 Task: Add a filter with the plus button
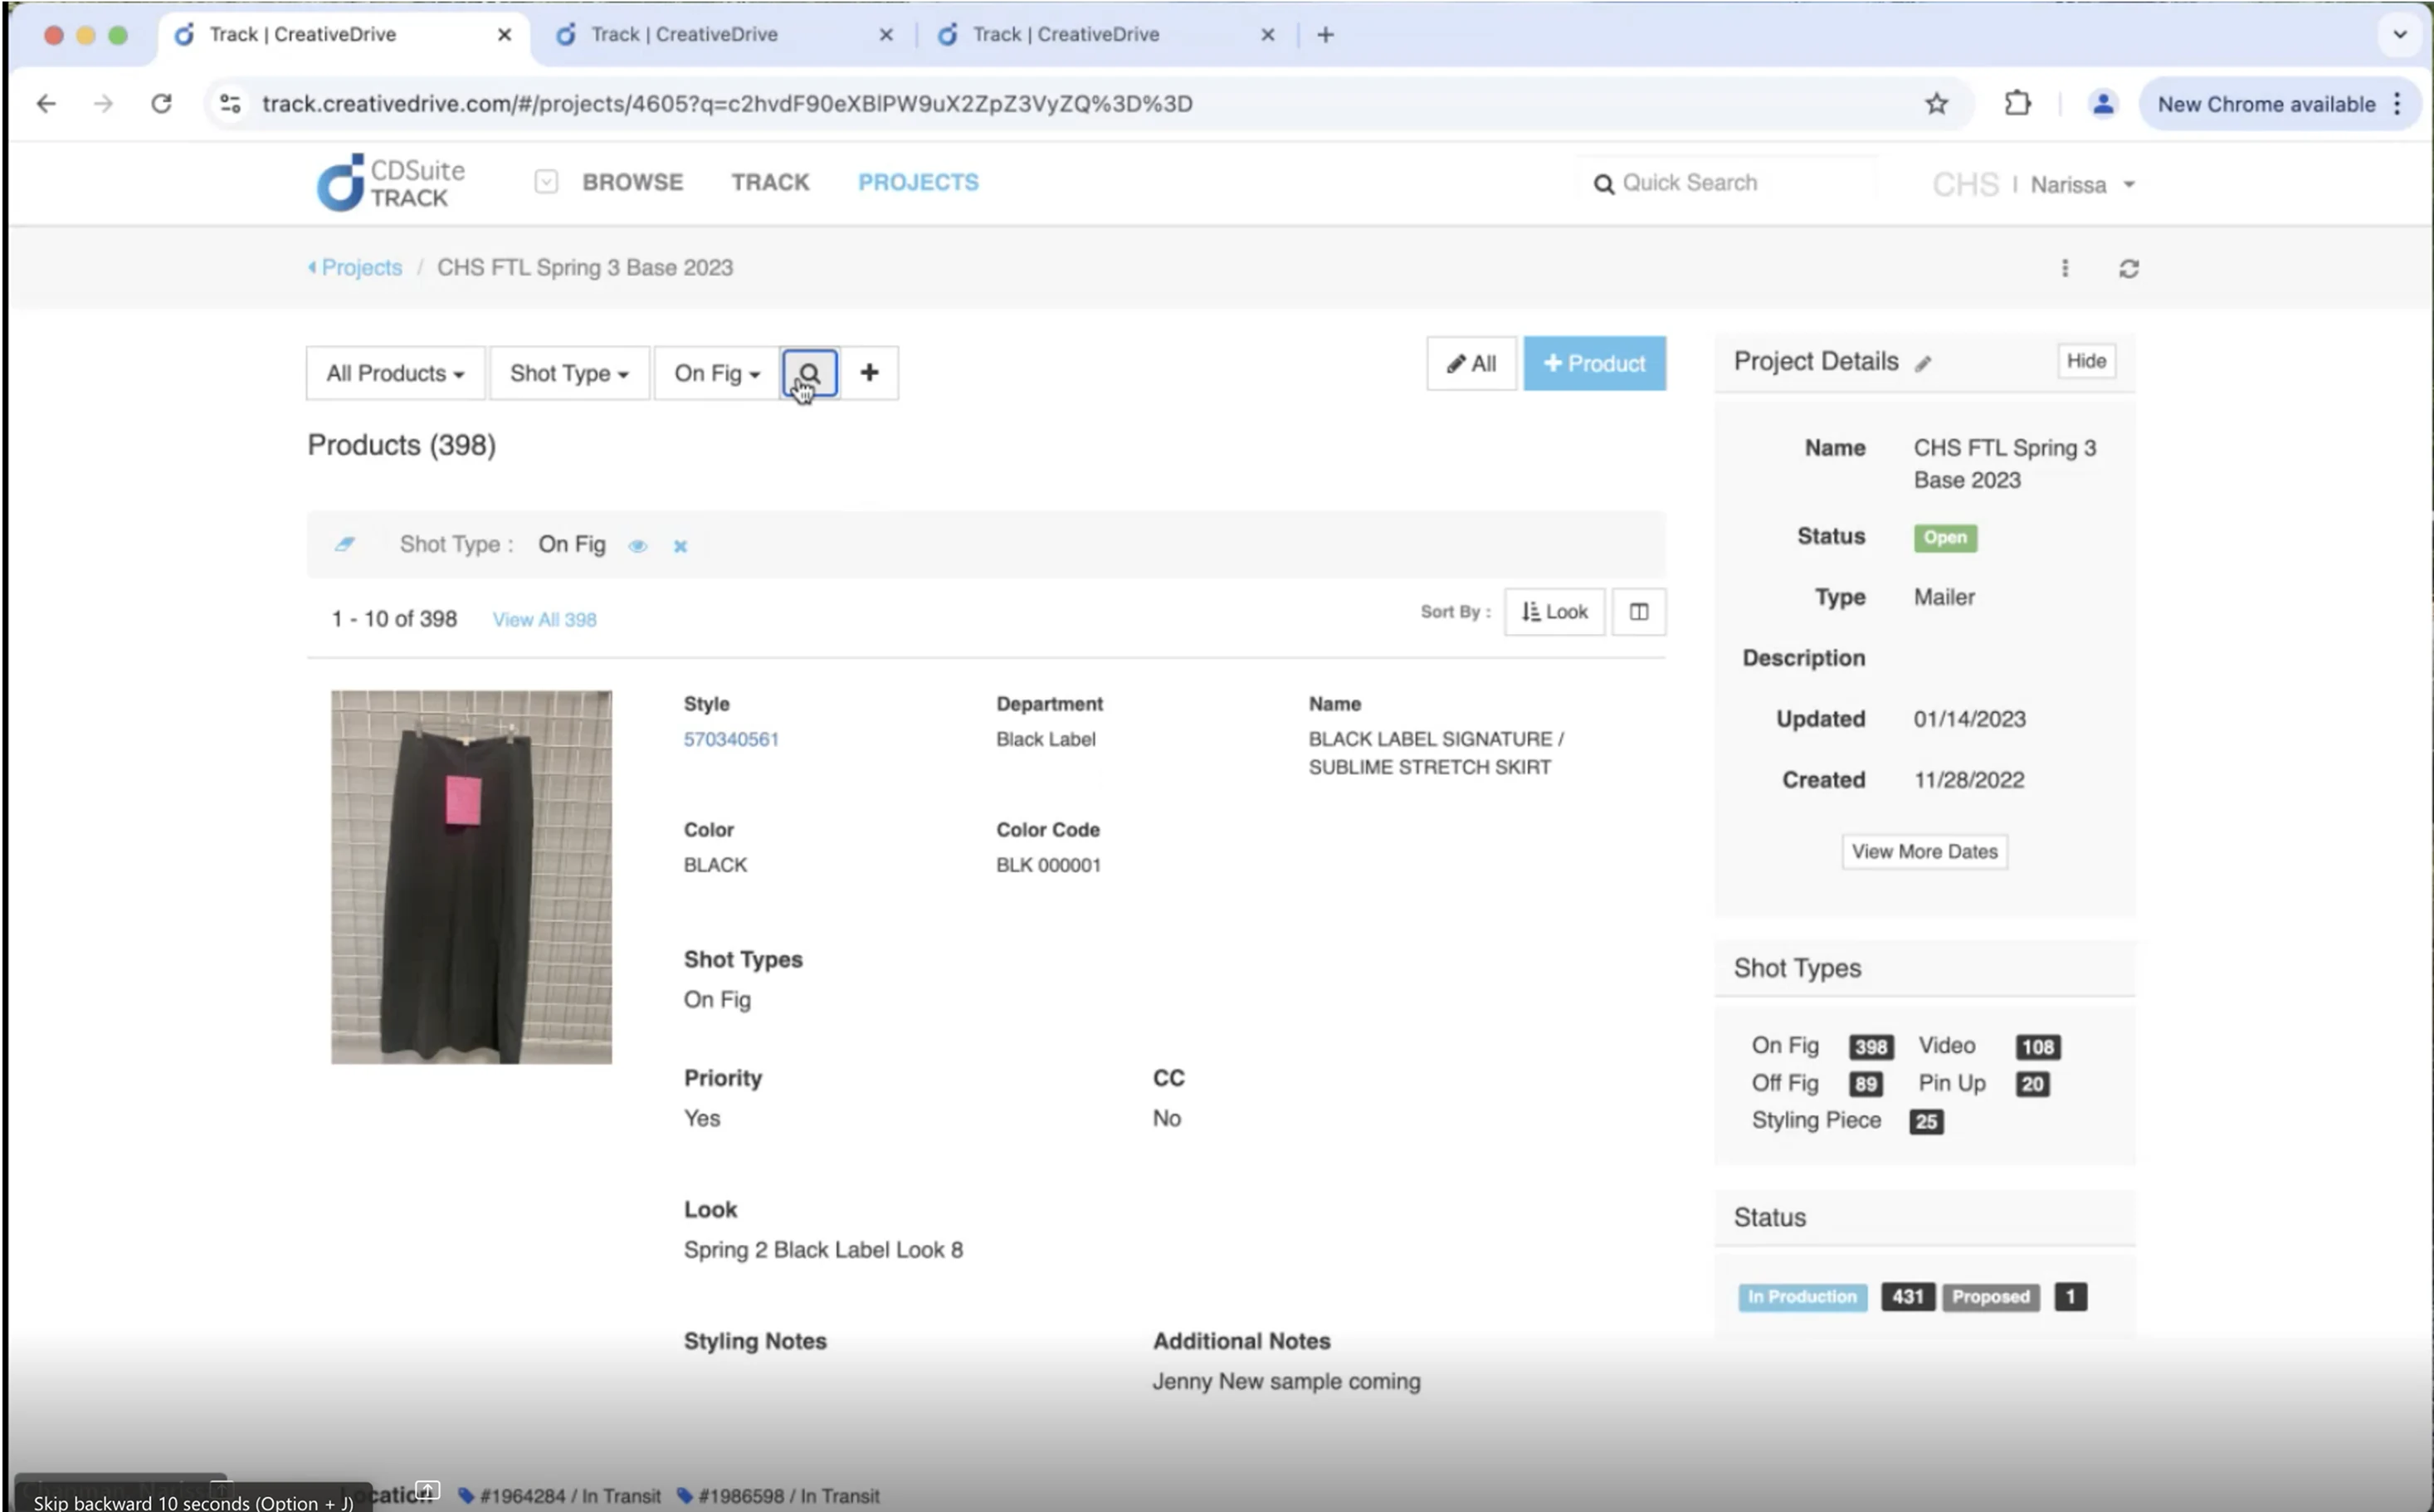(x=869, y=373)
